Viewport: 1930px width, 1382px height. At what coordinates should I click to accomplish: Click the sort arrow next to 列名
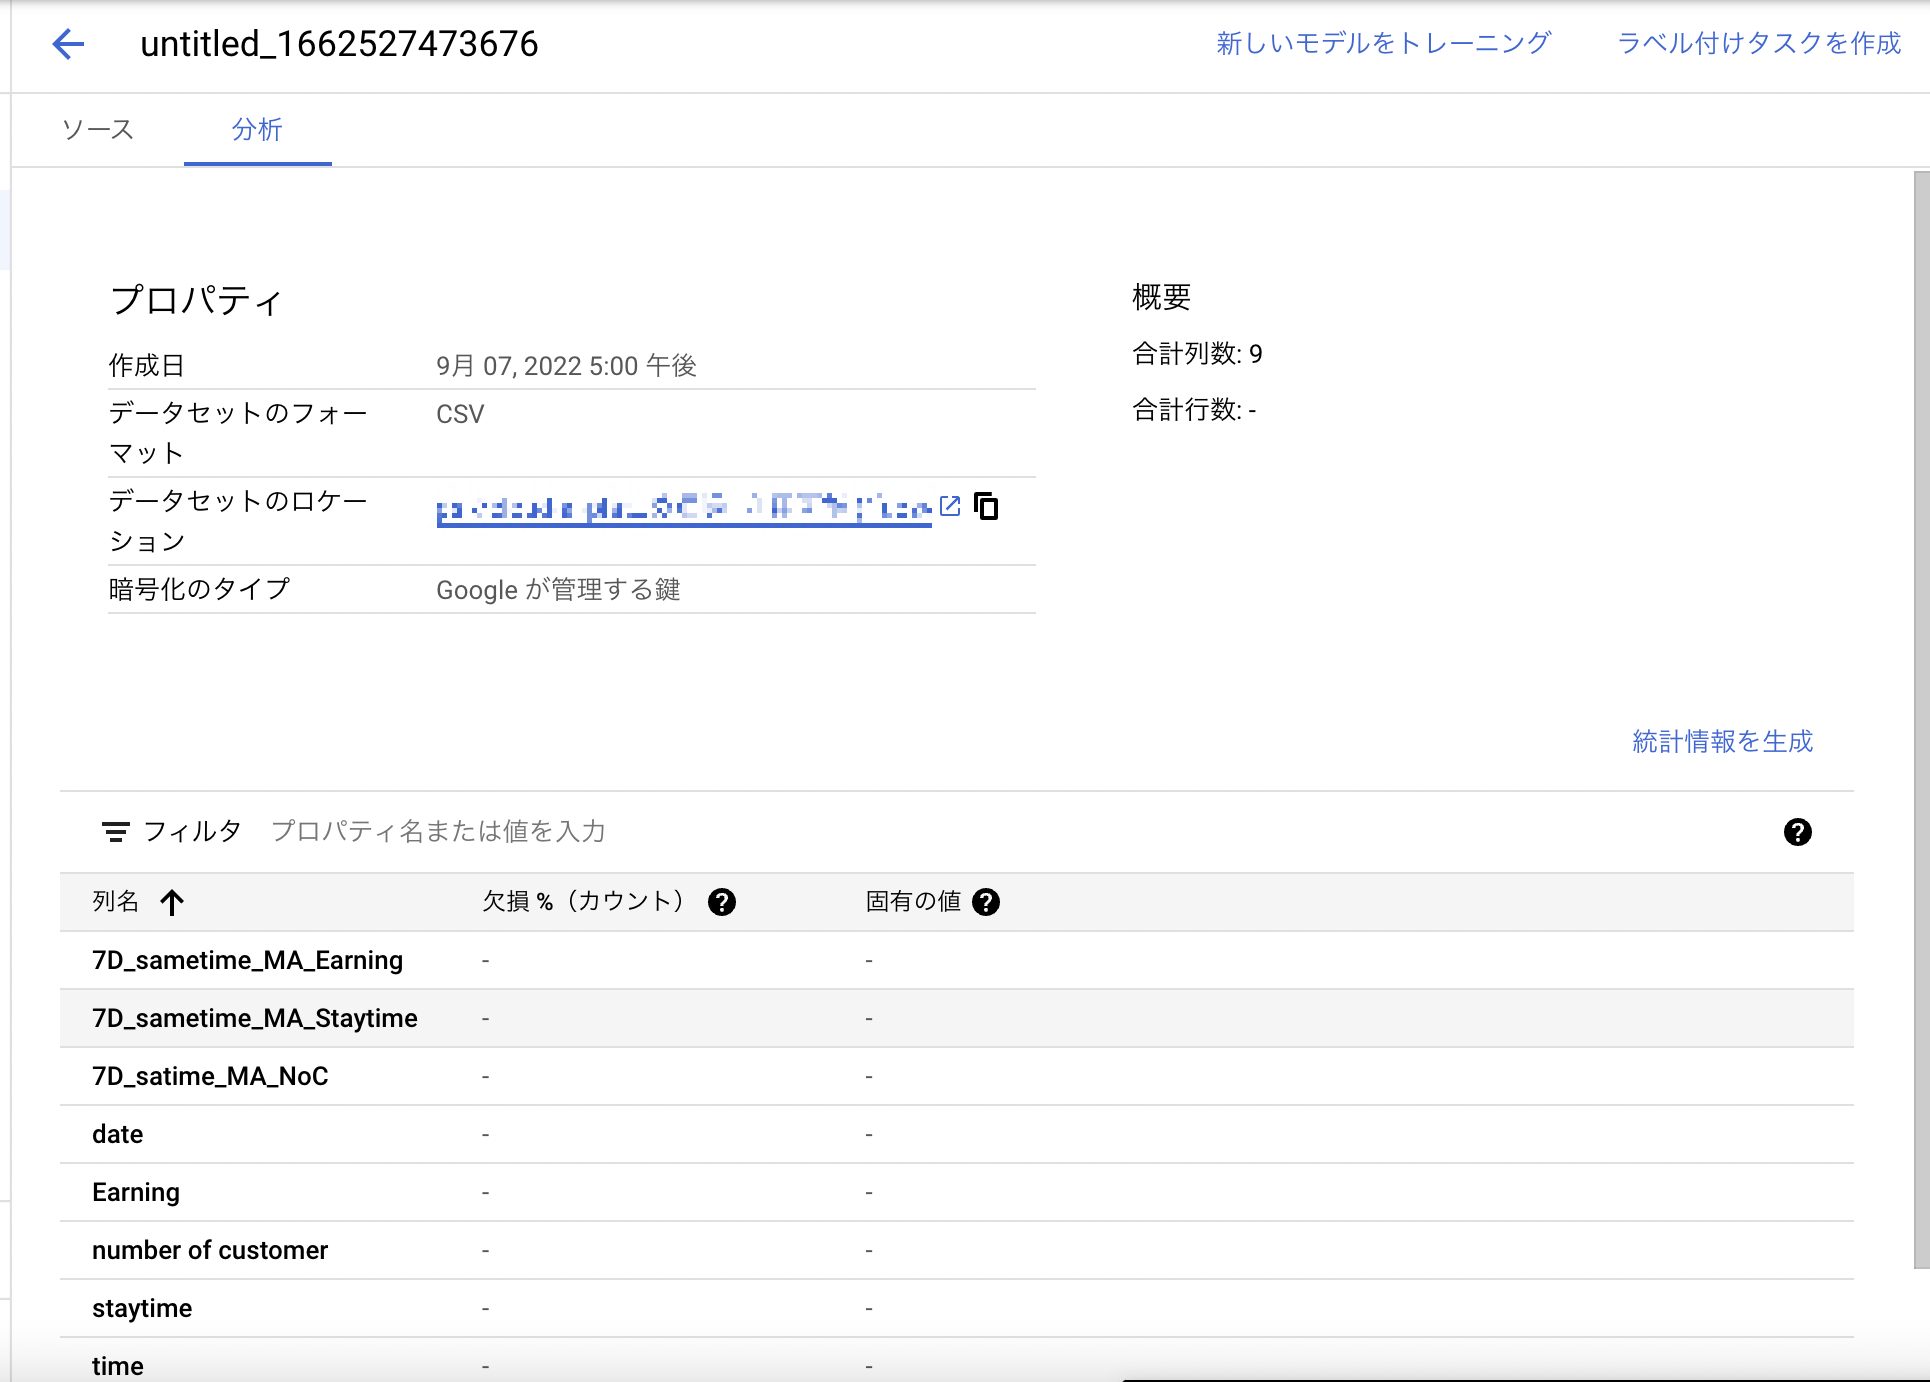[x=173, y=902]
